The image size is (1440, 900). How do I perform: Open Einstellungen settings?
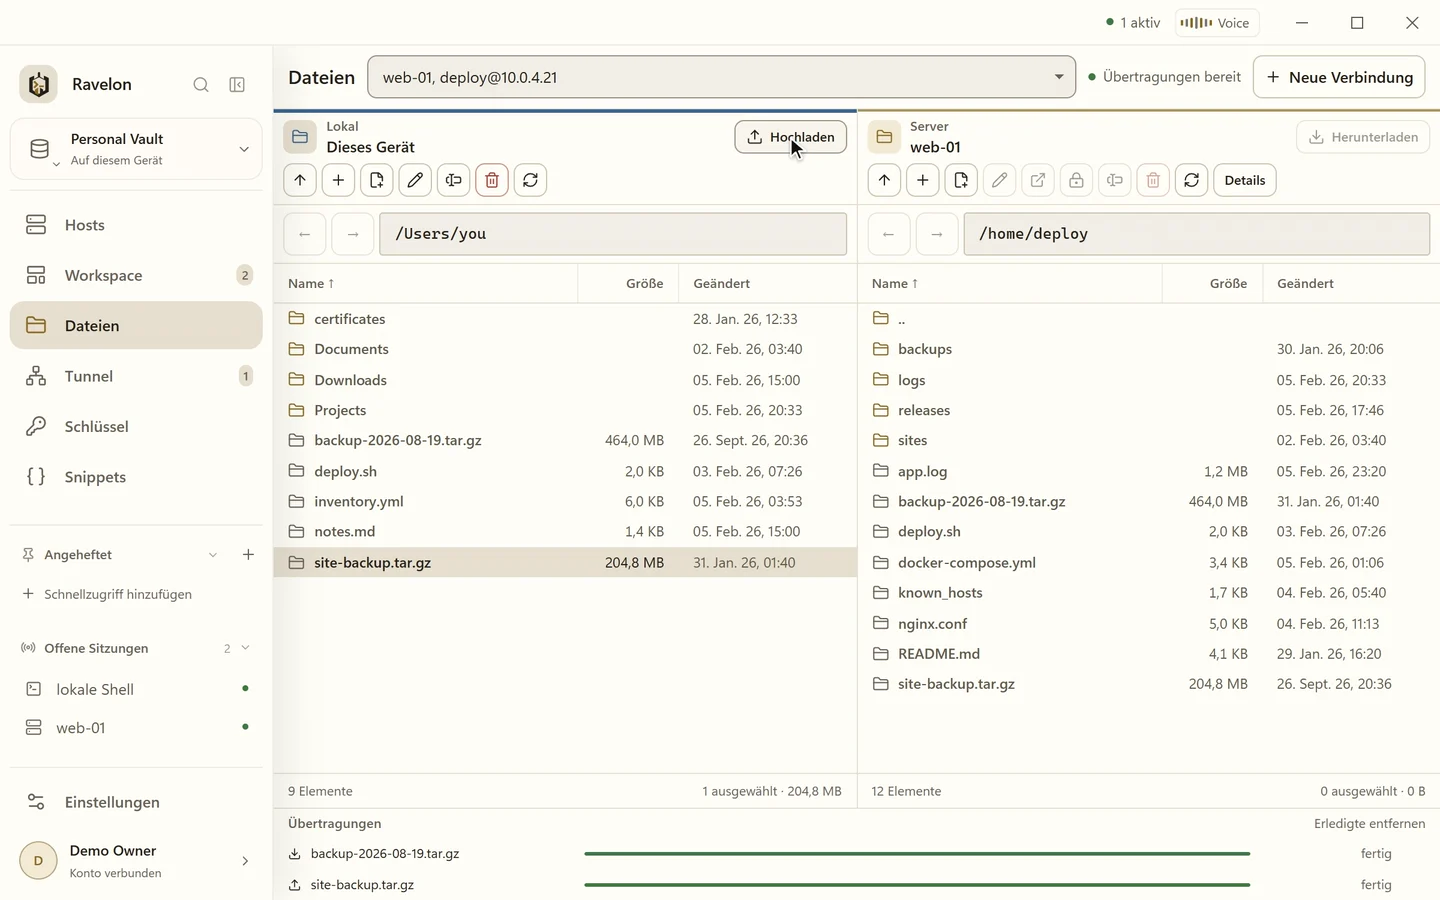point(136,802)
